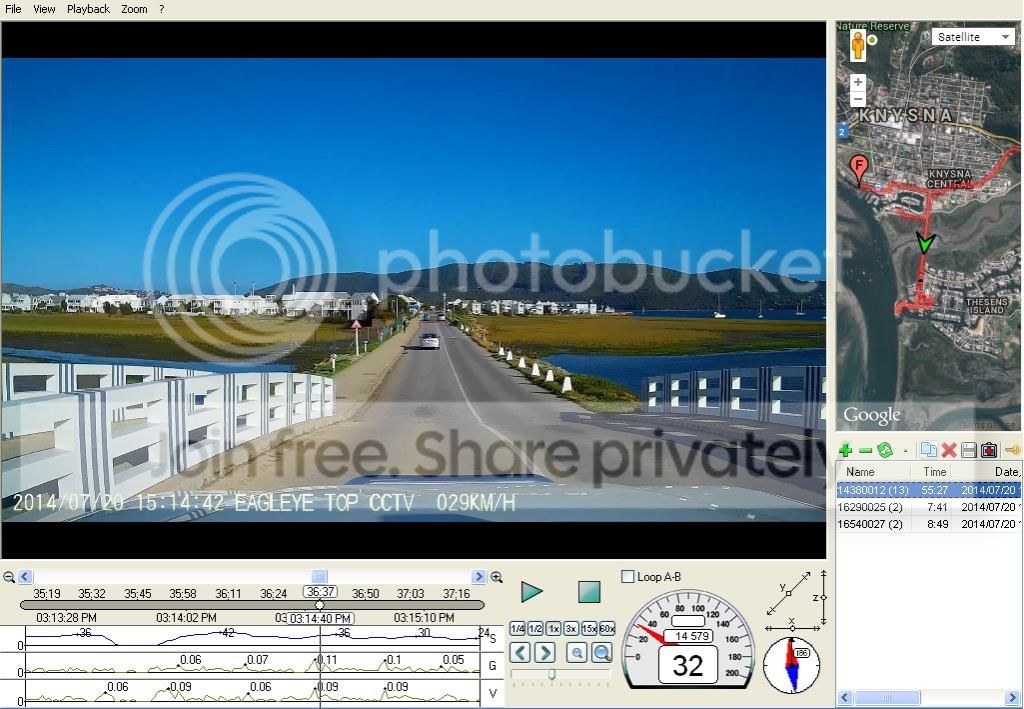Set playback speed to 15x
The height and width of the screenshot is (709, 1024).
click(x=589, y=628)
